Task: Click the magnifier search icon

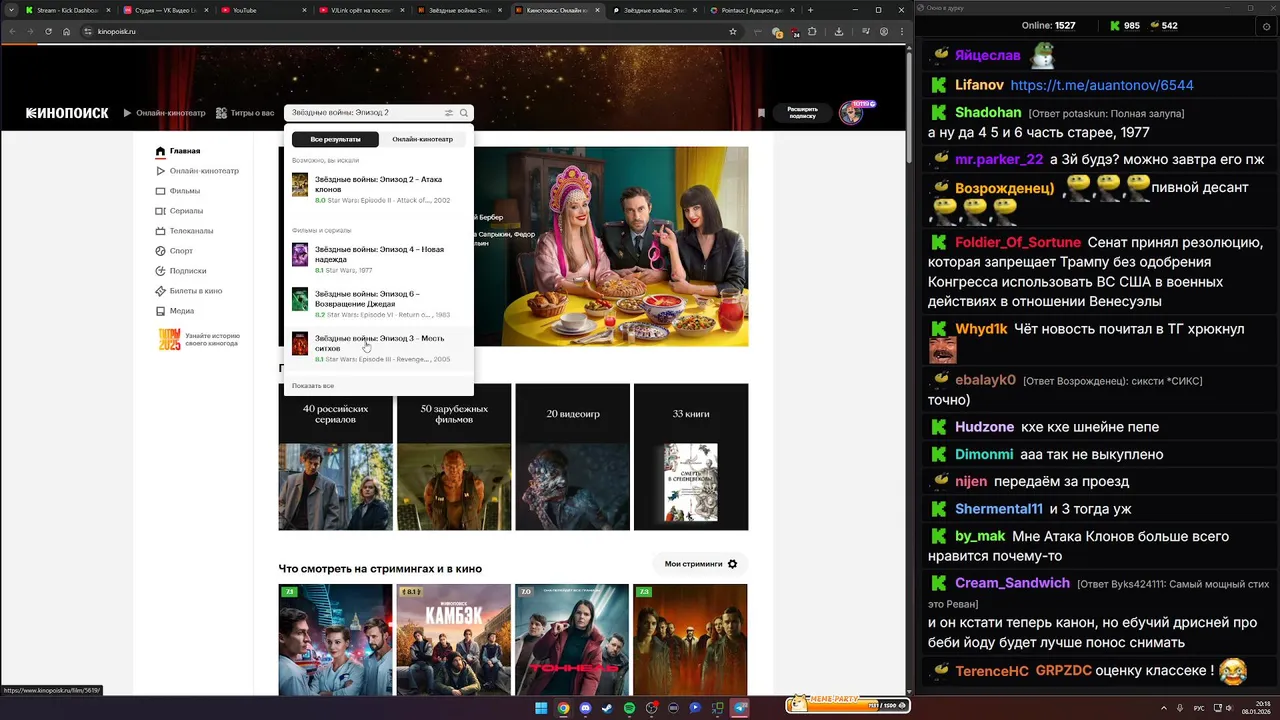Action: point(464,113)
